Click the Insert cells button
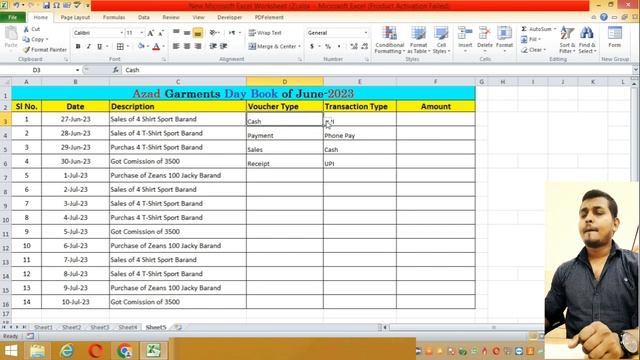The image size is (640, 360). [465, 39]
